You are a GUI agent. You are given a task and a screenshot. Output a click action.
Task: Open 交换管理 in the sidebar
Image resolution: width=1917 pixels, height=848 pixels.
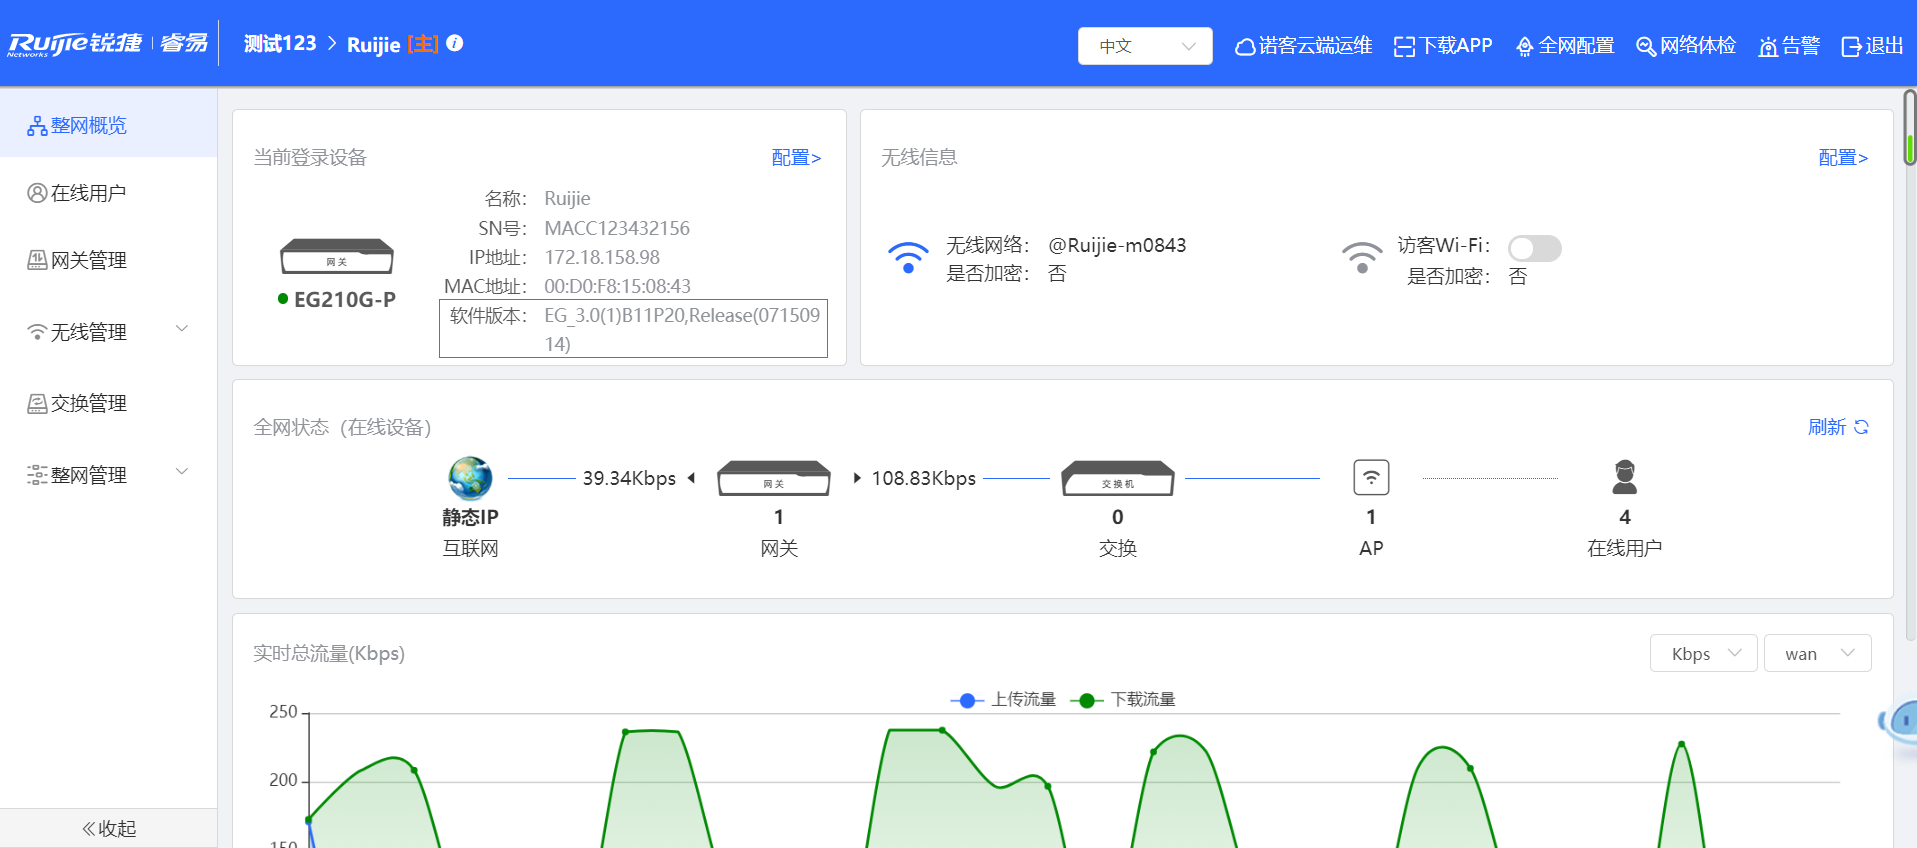coord(108,403)
